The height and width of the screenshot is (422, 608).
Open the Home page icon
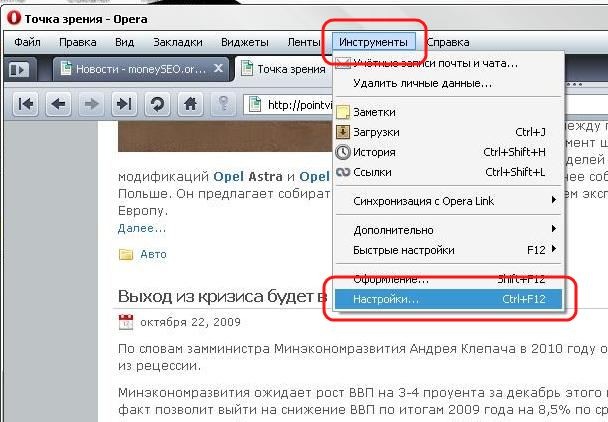click(190, 104)
